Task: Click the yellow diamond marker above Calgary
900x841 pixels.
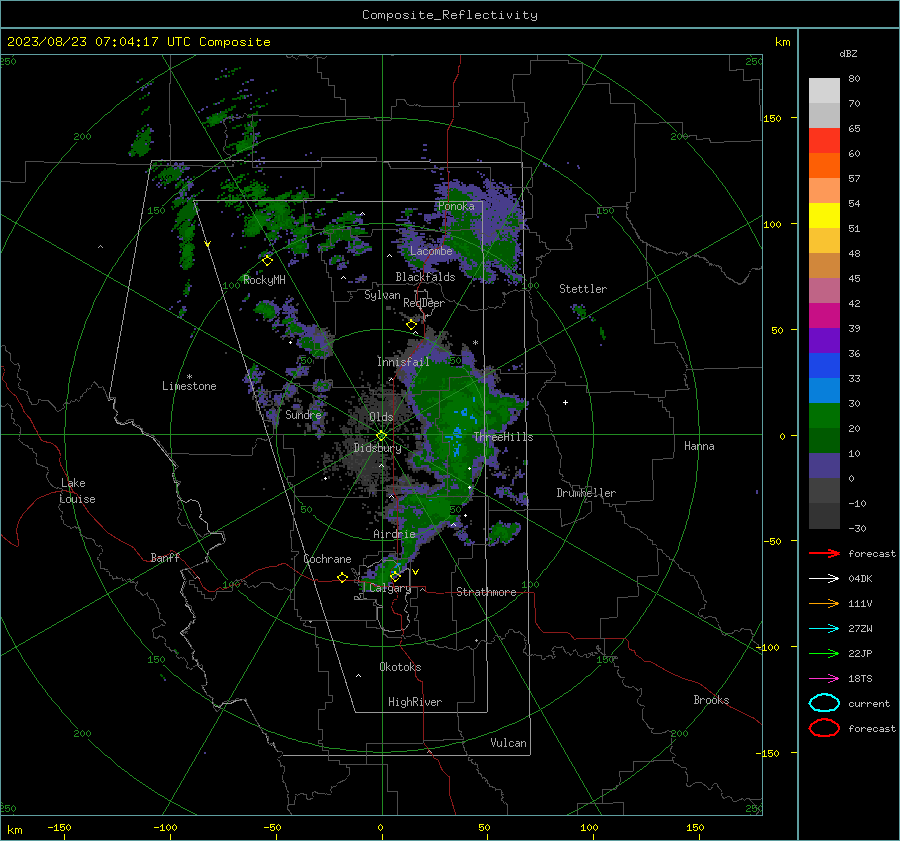Action: pos(395,576)
